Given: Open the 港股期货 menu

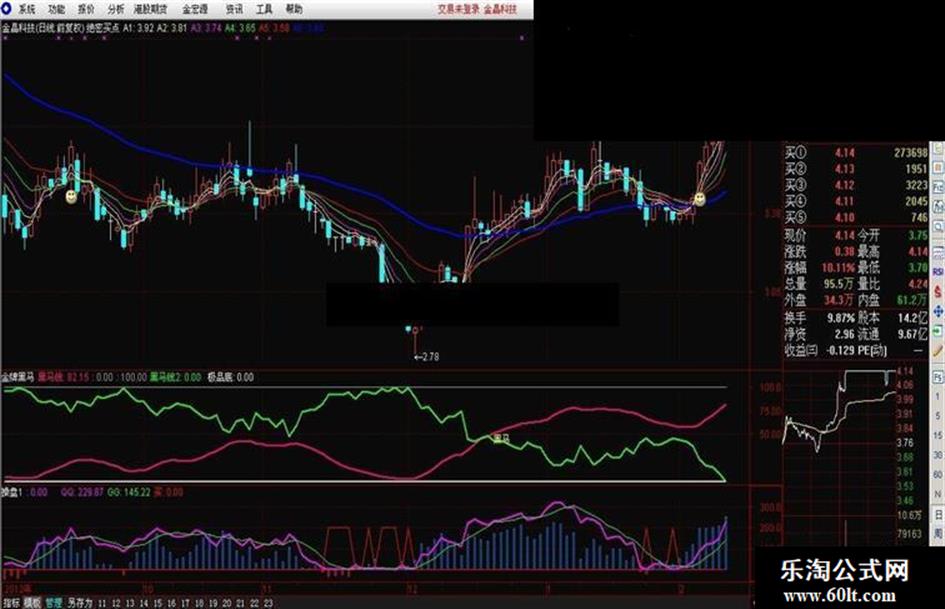Looking at the screenshot, I should 151,9.
